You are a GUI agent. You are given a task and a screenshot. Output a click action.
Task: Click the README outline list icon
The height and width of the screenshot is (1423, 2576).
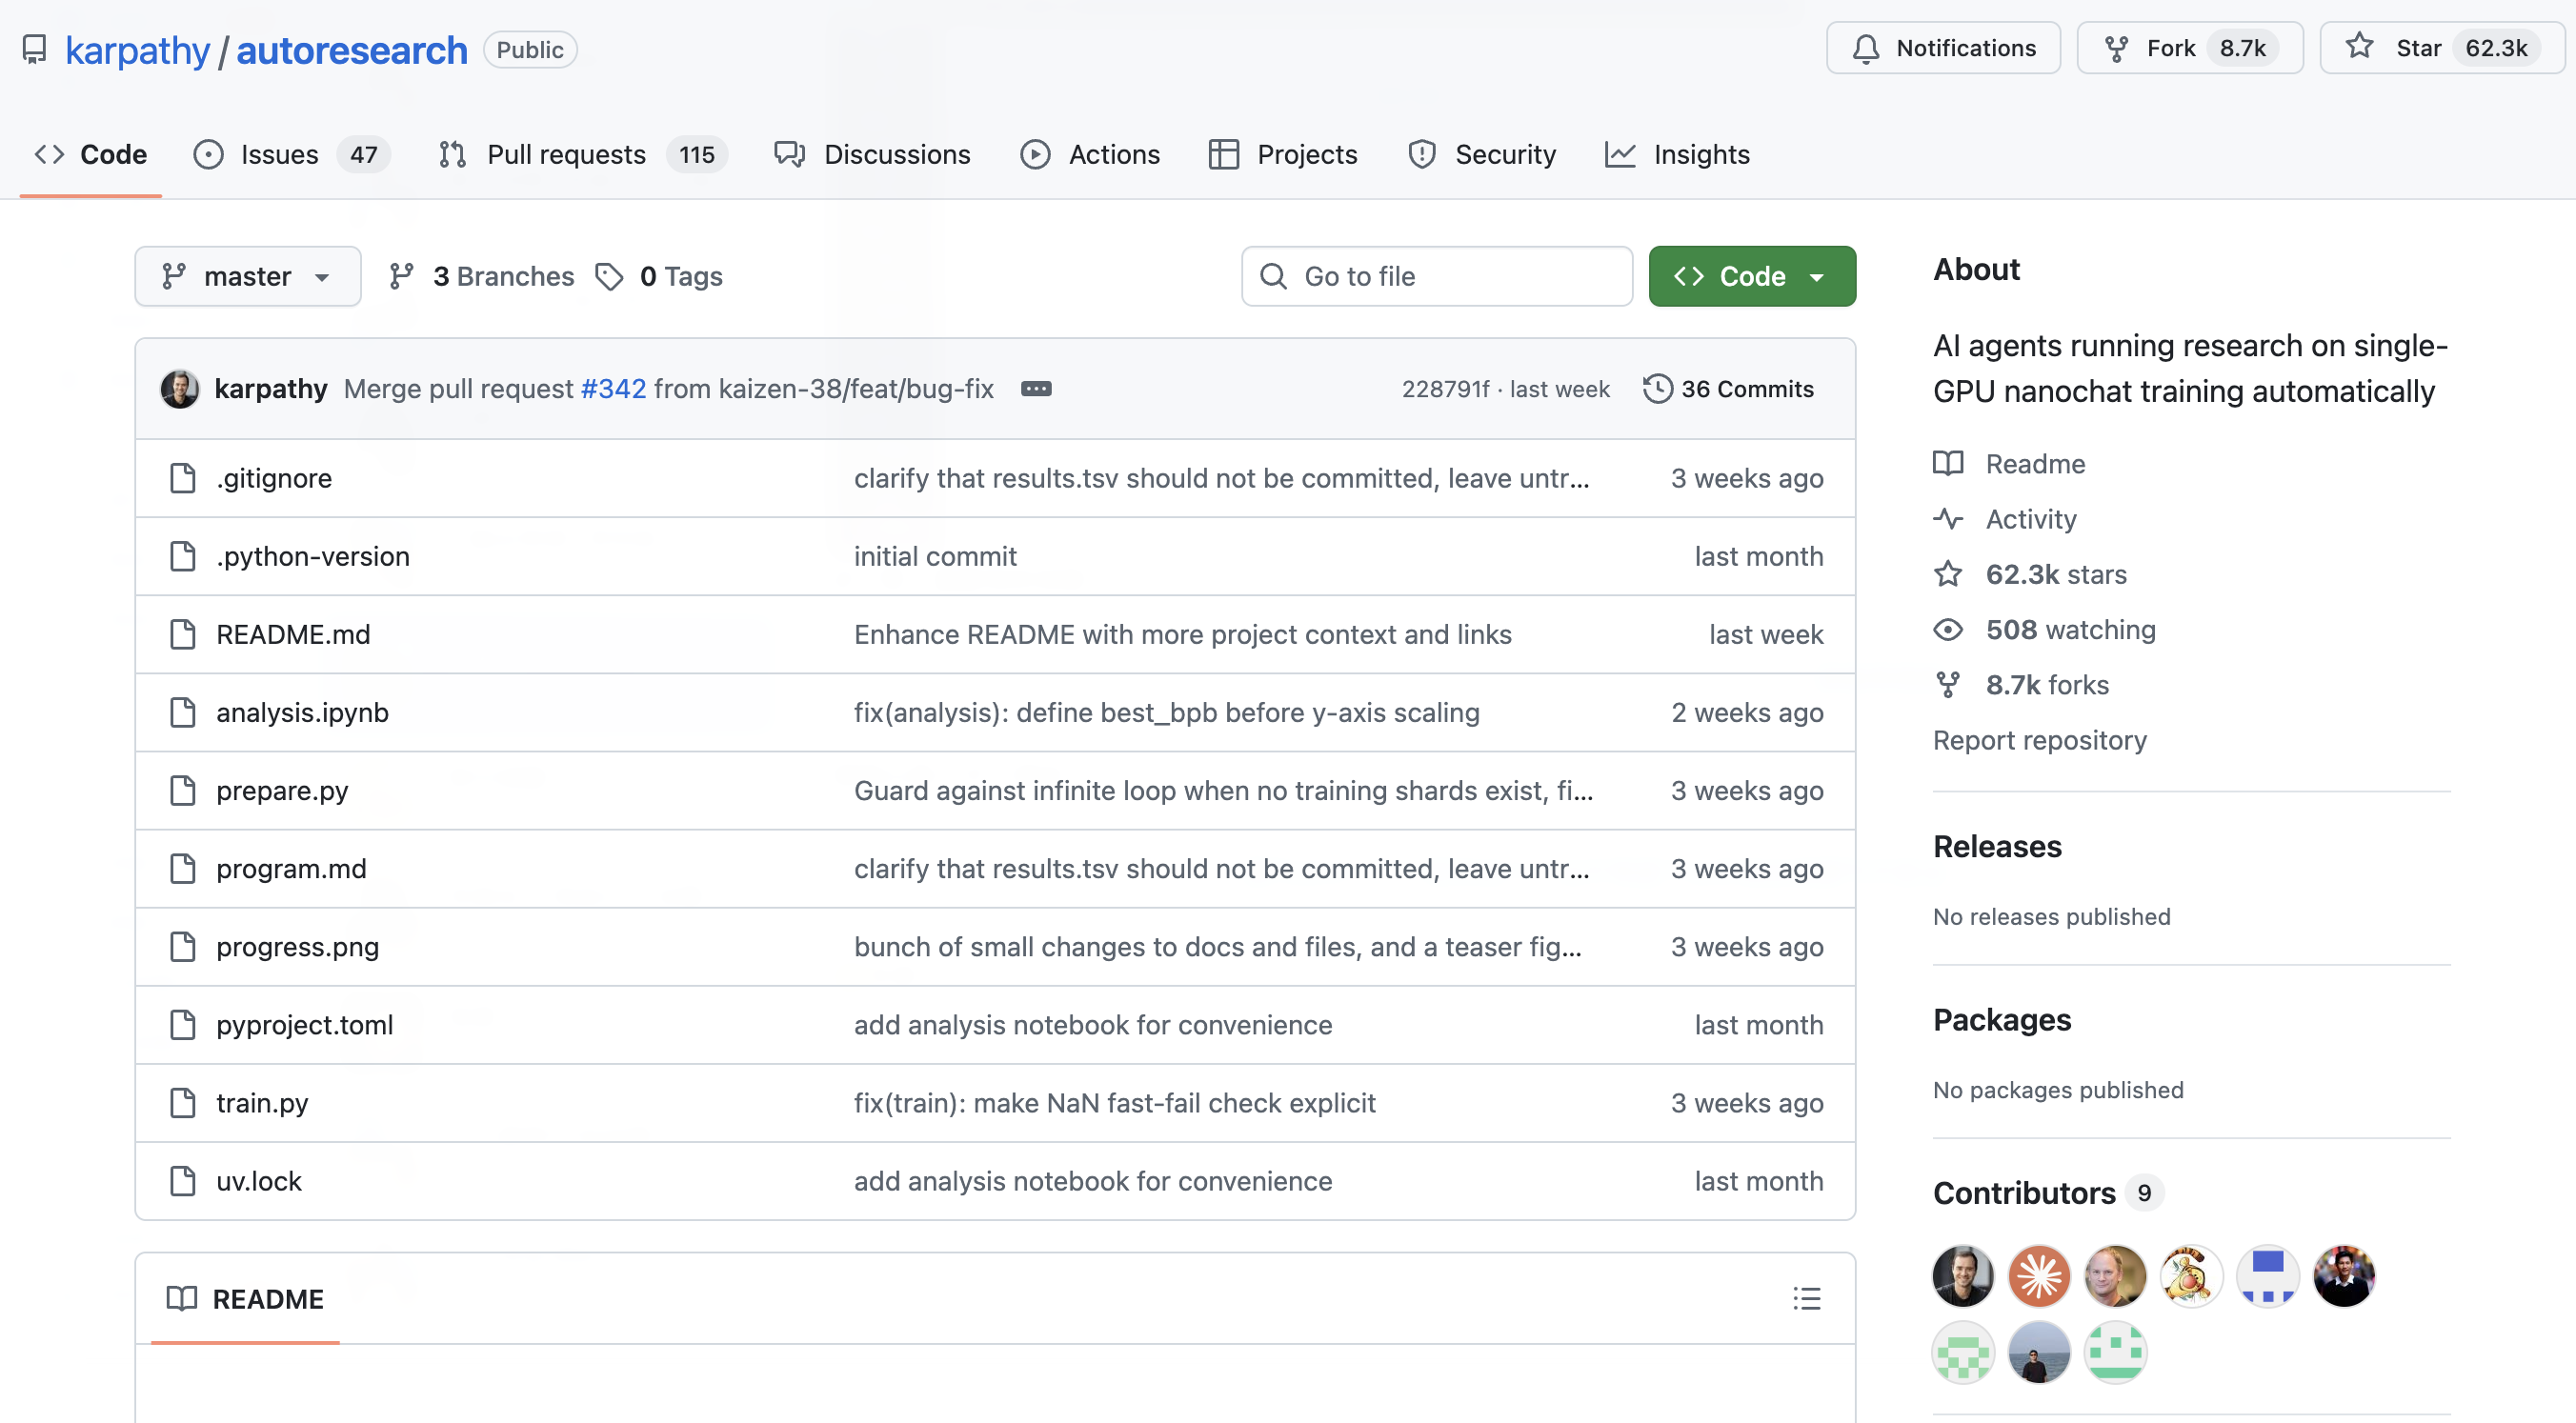click(1806, 1298)
